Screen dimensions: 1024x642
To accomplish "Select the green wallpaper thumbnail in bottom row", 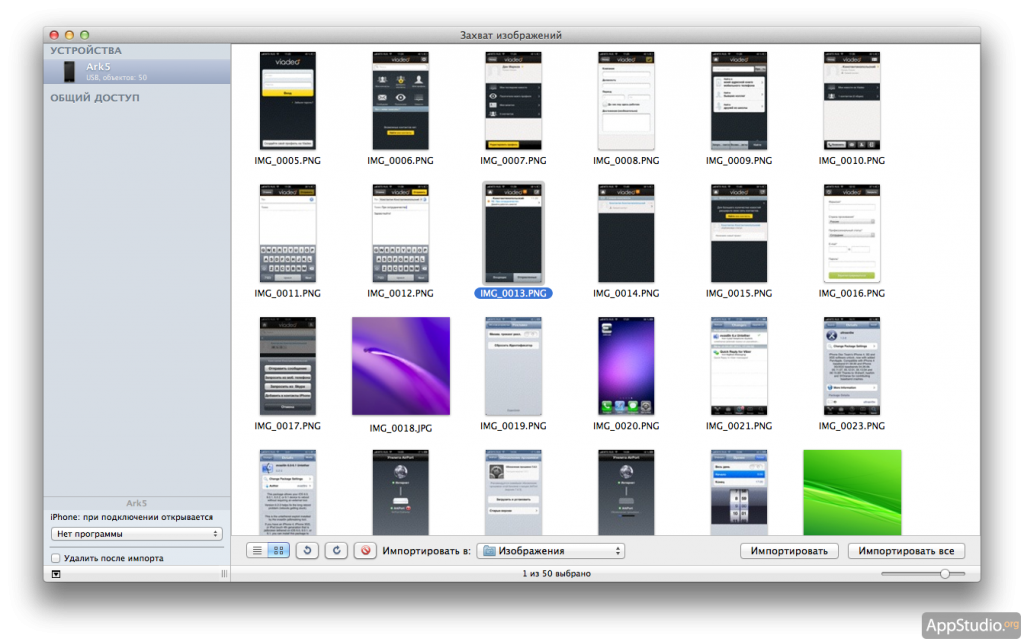I will click(852, 492).
